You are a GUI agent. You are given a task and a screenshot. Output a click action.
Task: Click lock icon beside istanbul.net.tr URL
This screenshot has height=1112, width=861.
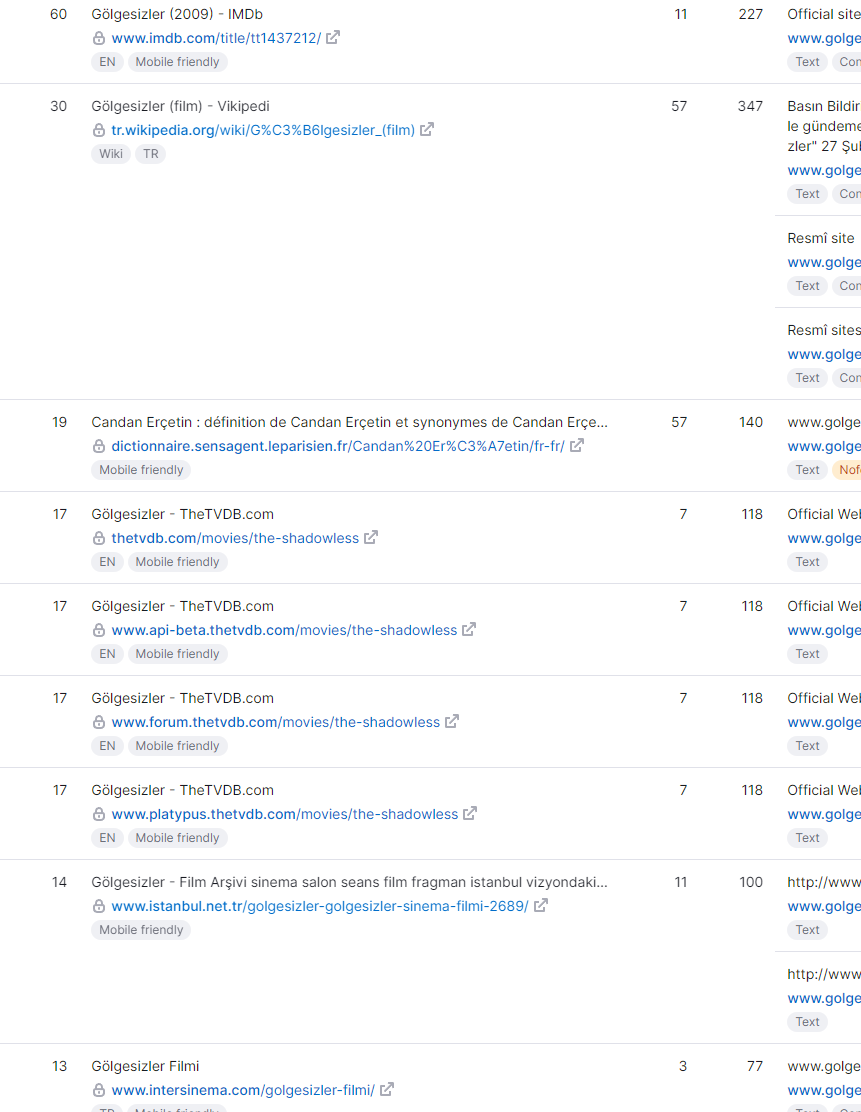(99, 906)
